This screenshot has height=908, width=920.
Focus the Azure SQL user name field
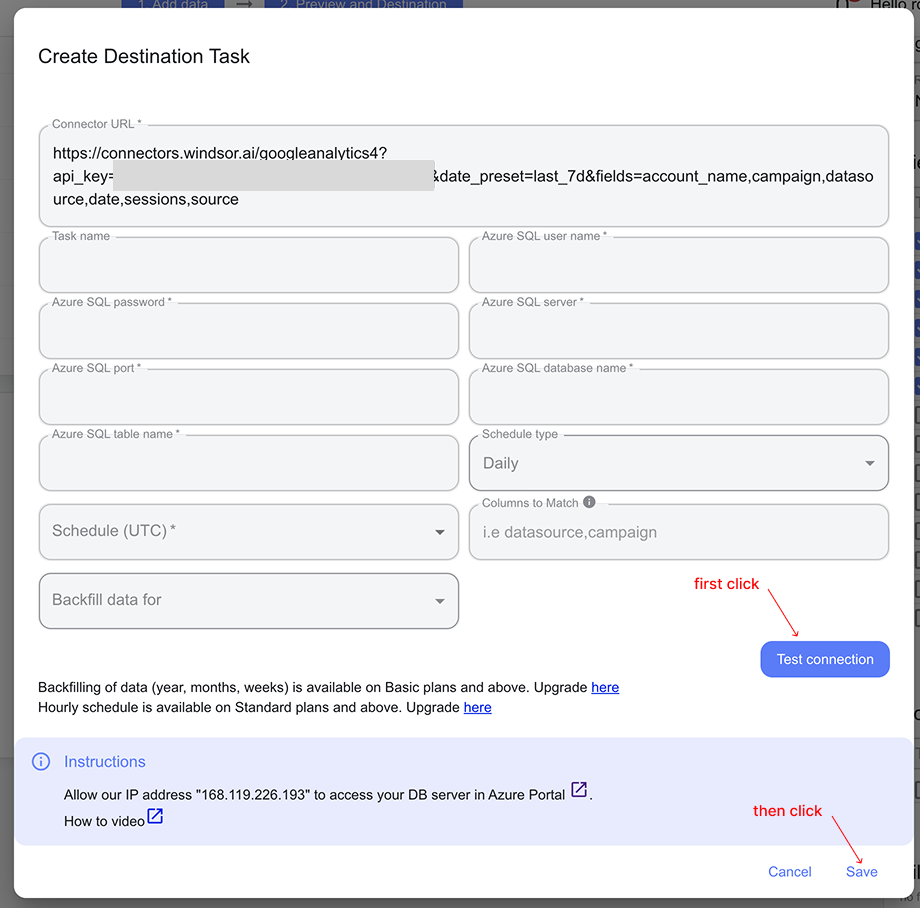point(679,265)
